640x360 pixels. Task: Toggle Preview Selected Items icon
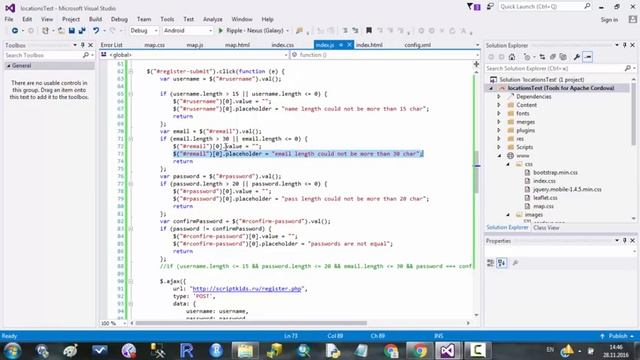tap(588, 57)
